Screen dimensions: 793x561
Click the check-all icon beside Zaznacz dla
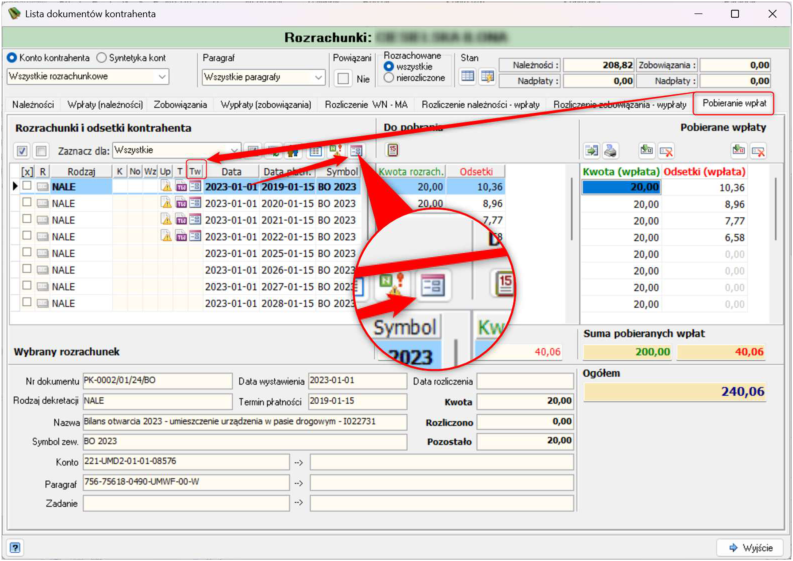tap(22, 150)
